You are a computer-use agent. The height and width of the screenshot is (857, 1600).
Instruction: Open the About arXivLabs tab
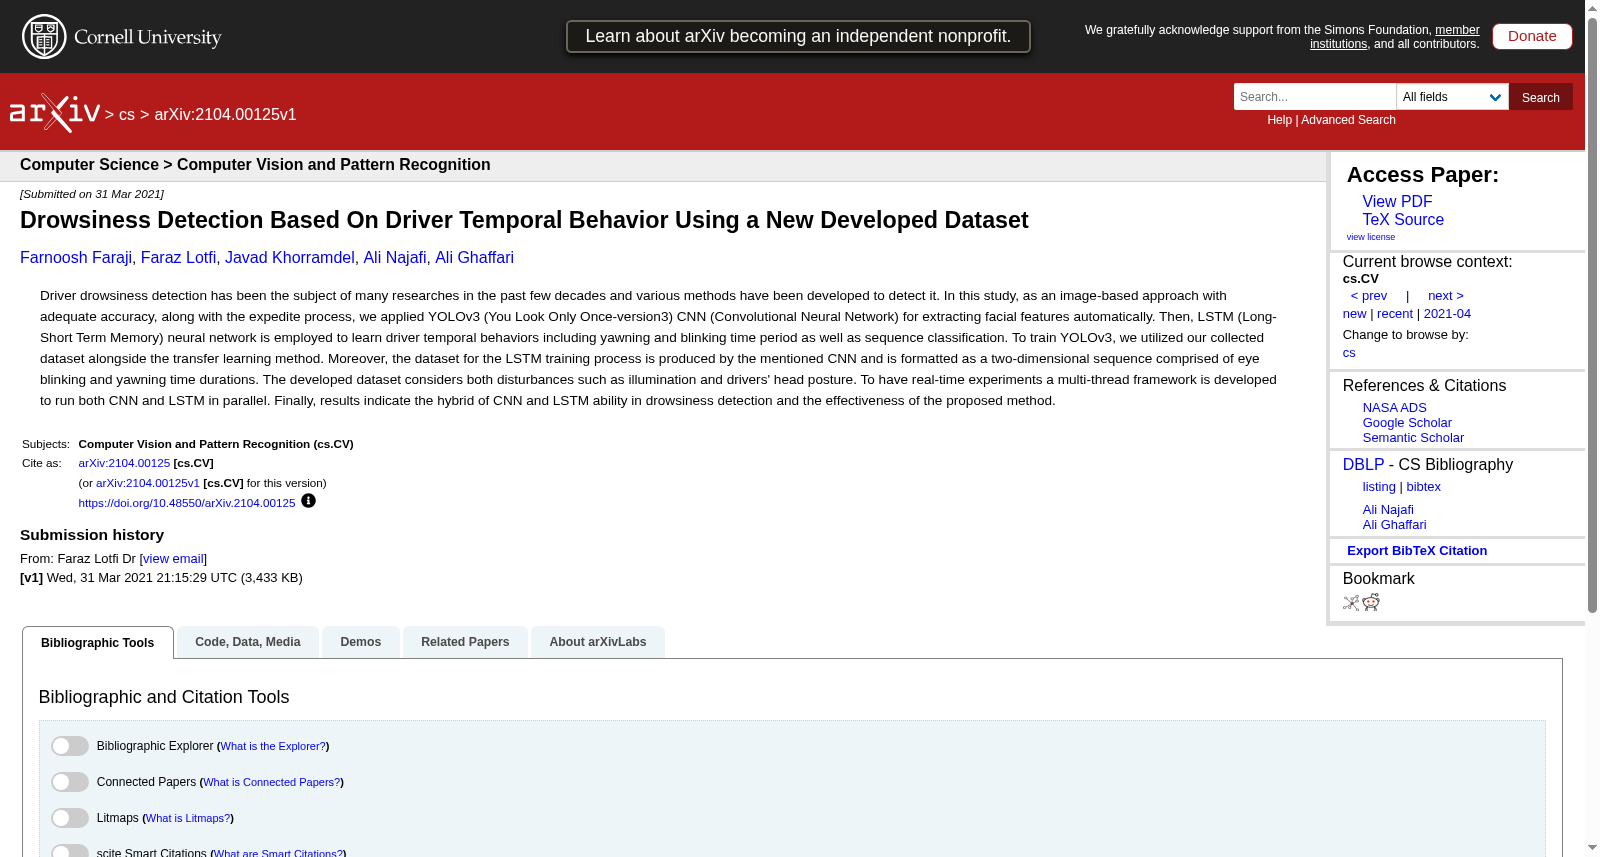pos(598,642)
